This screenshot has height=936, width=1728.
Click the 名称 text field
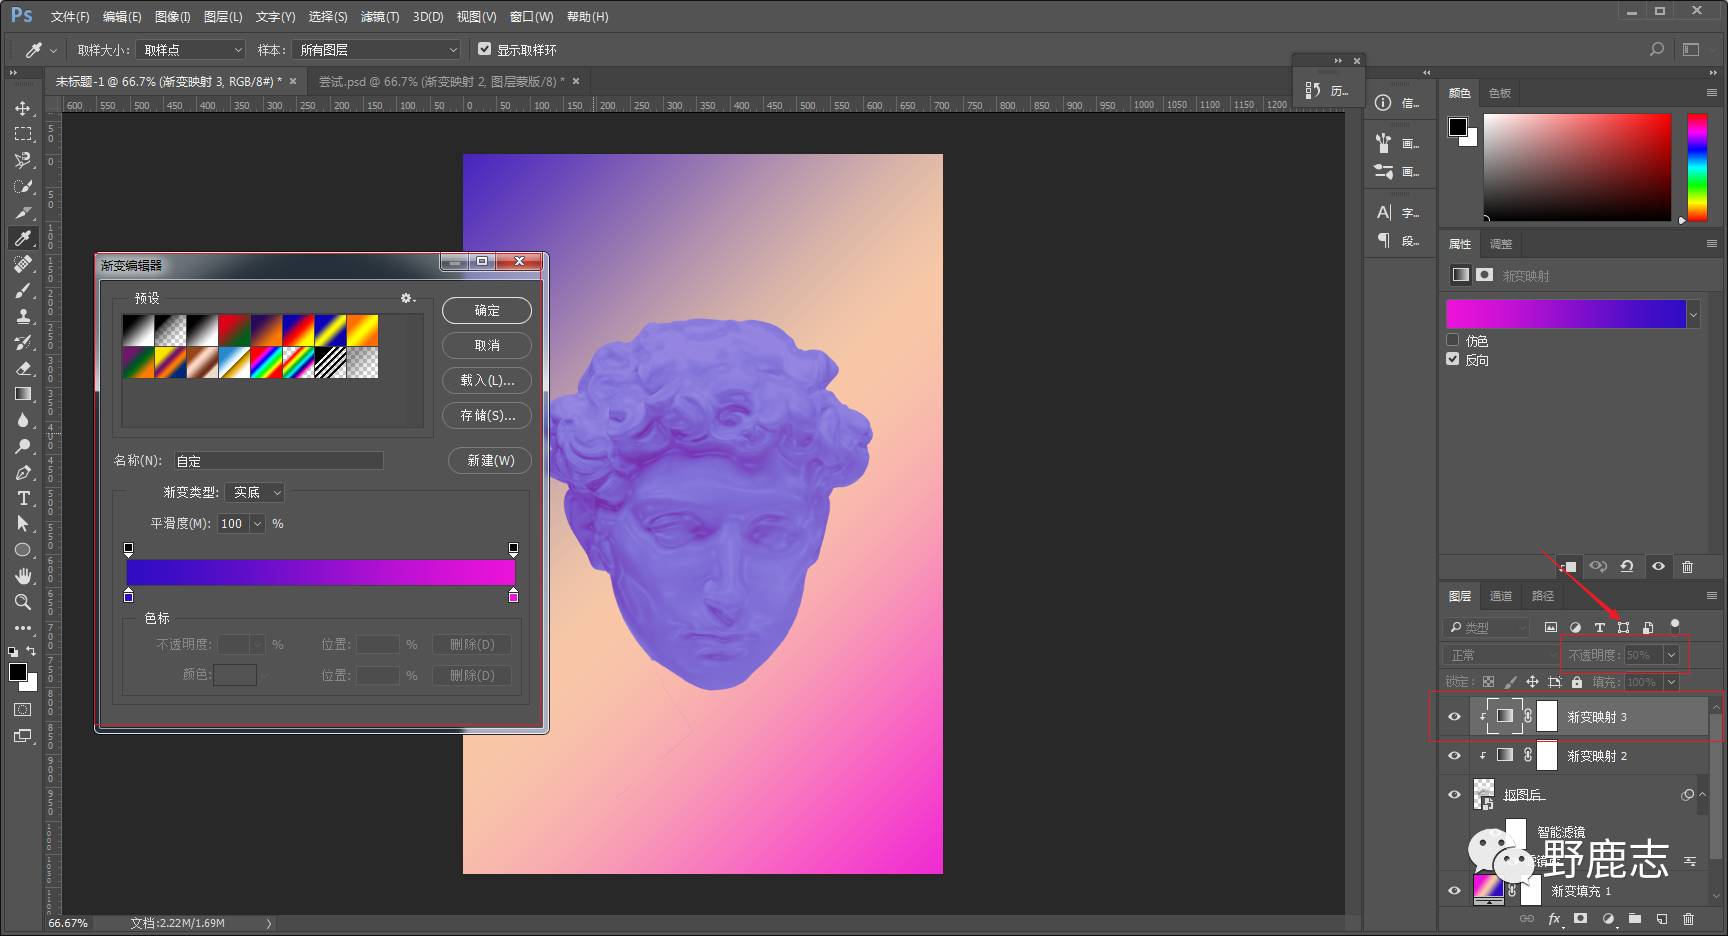pyautogui.click(x=278, y=461)
